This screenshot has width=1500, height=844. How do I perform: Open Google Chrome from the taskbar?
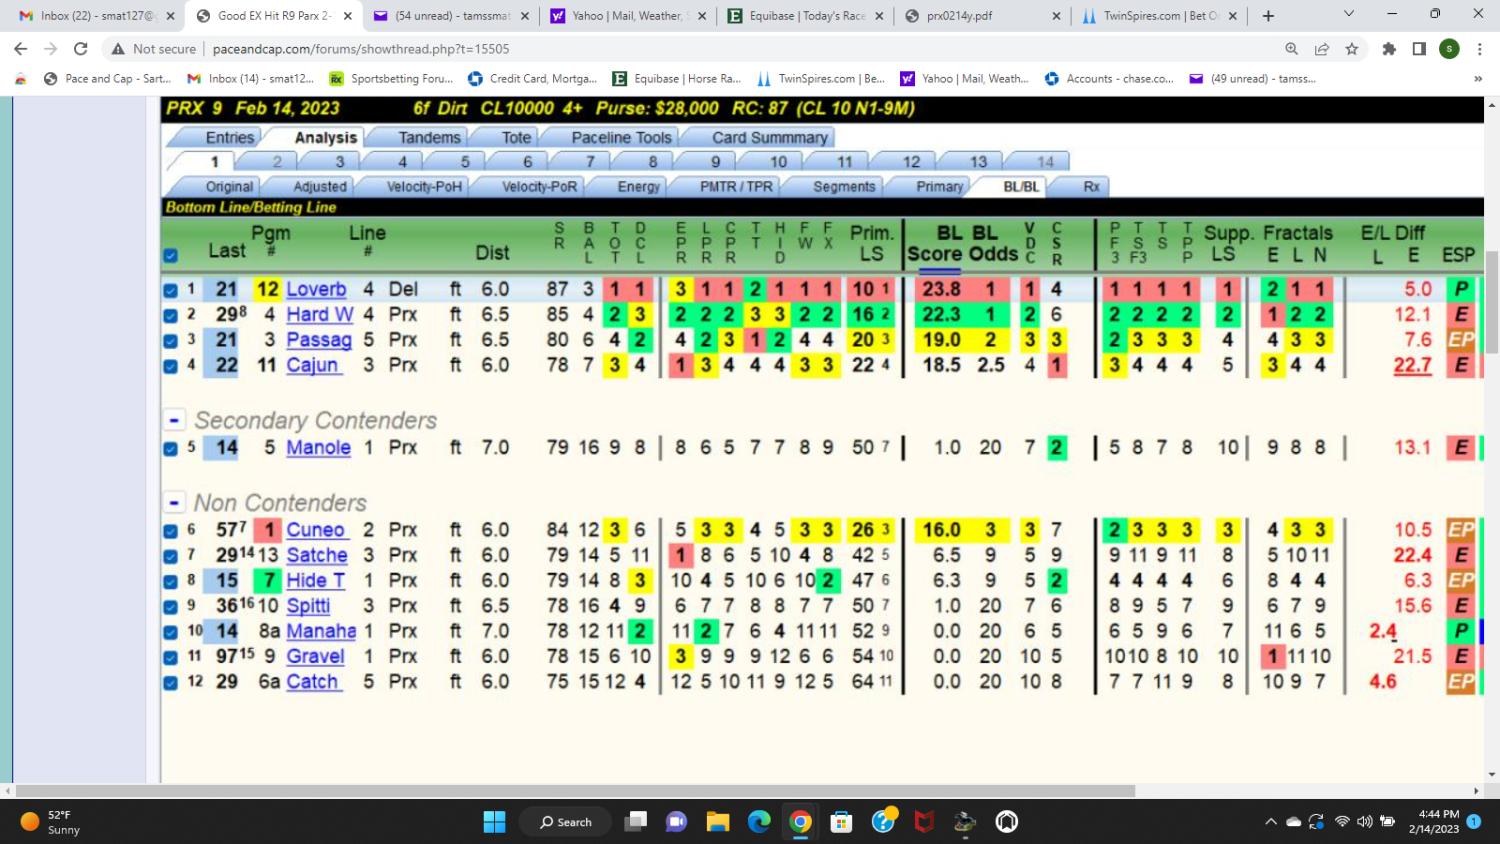[800, 821]
